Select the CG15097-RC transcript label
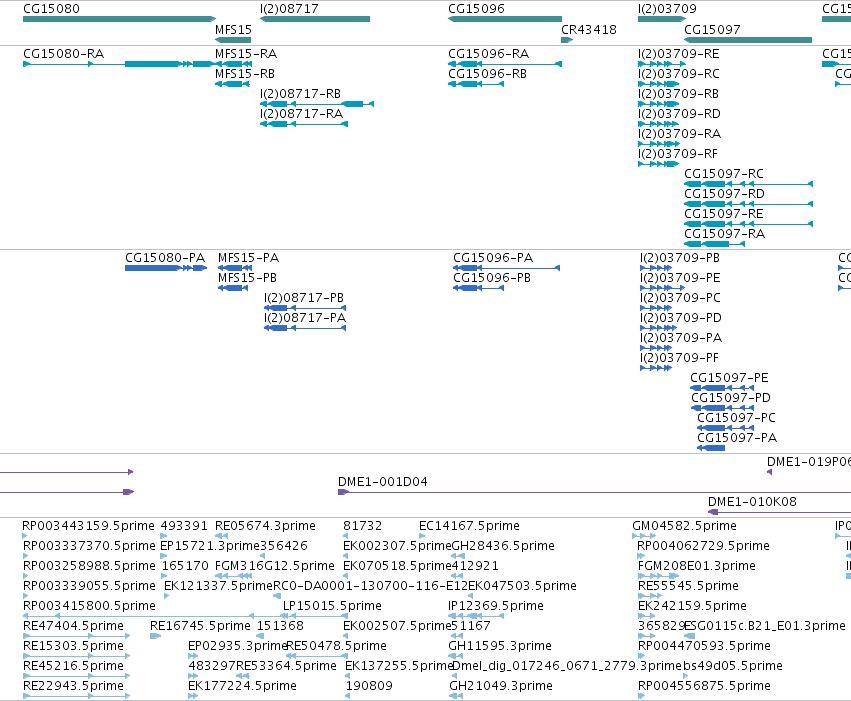 pyautogui.click(x=723, y=174)
